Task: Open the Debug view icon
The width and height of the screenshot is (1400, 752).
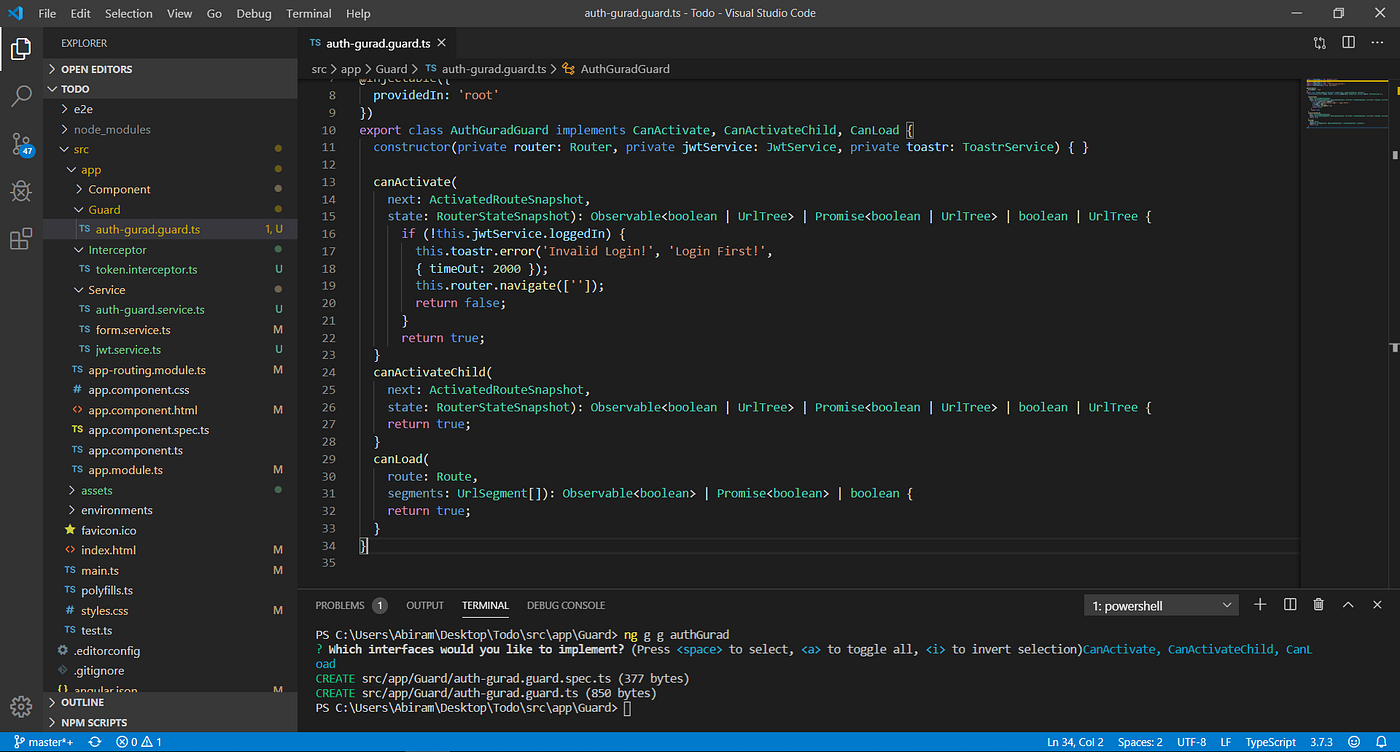Action: (21, 191)
